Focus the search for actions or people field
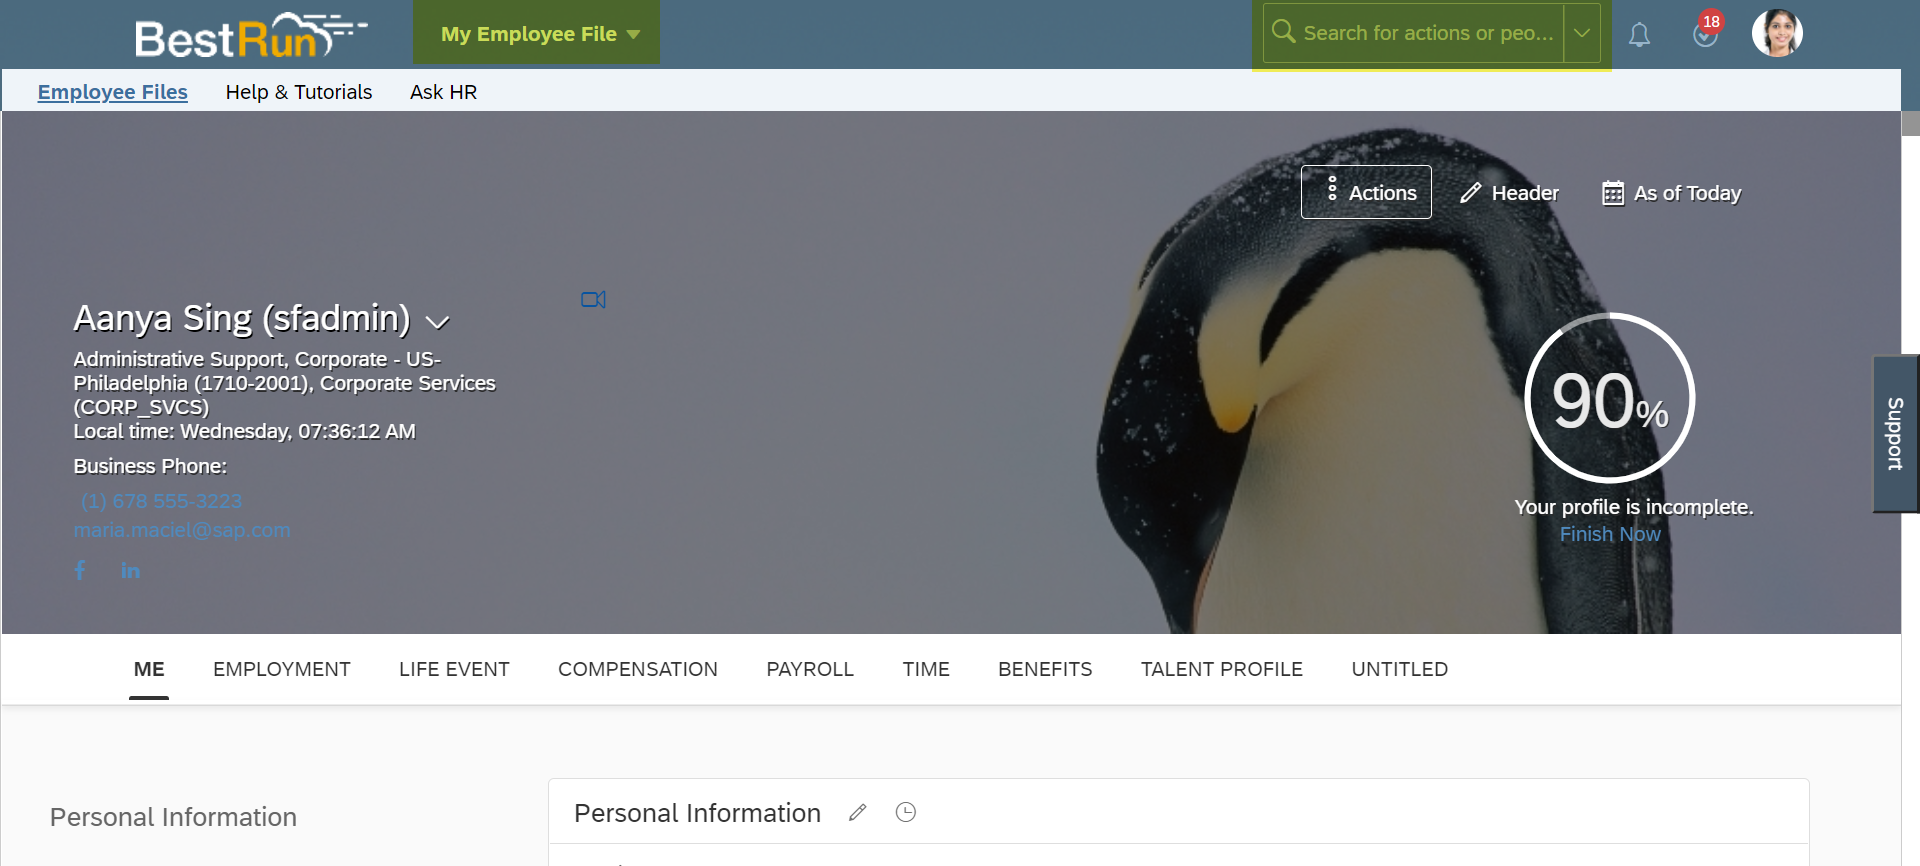The width and height of the screenshot is (1920, 866). tap(1428, 33)
